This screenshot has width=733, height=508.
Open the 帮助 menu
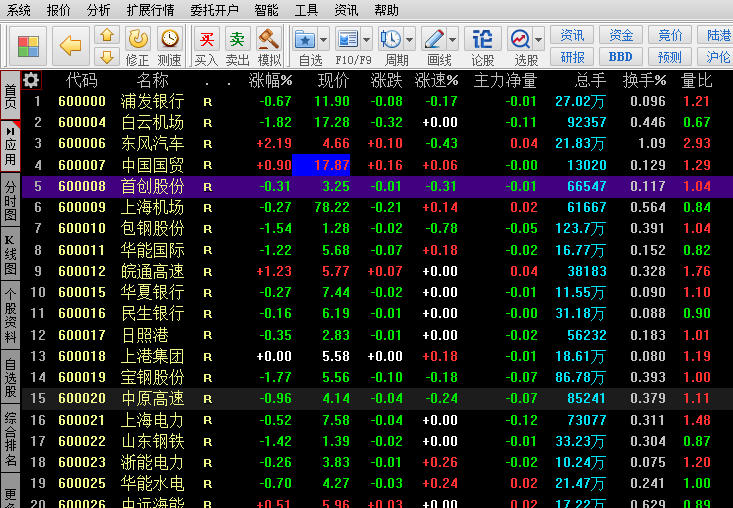387,10
